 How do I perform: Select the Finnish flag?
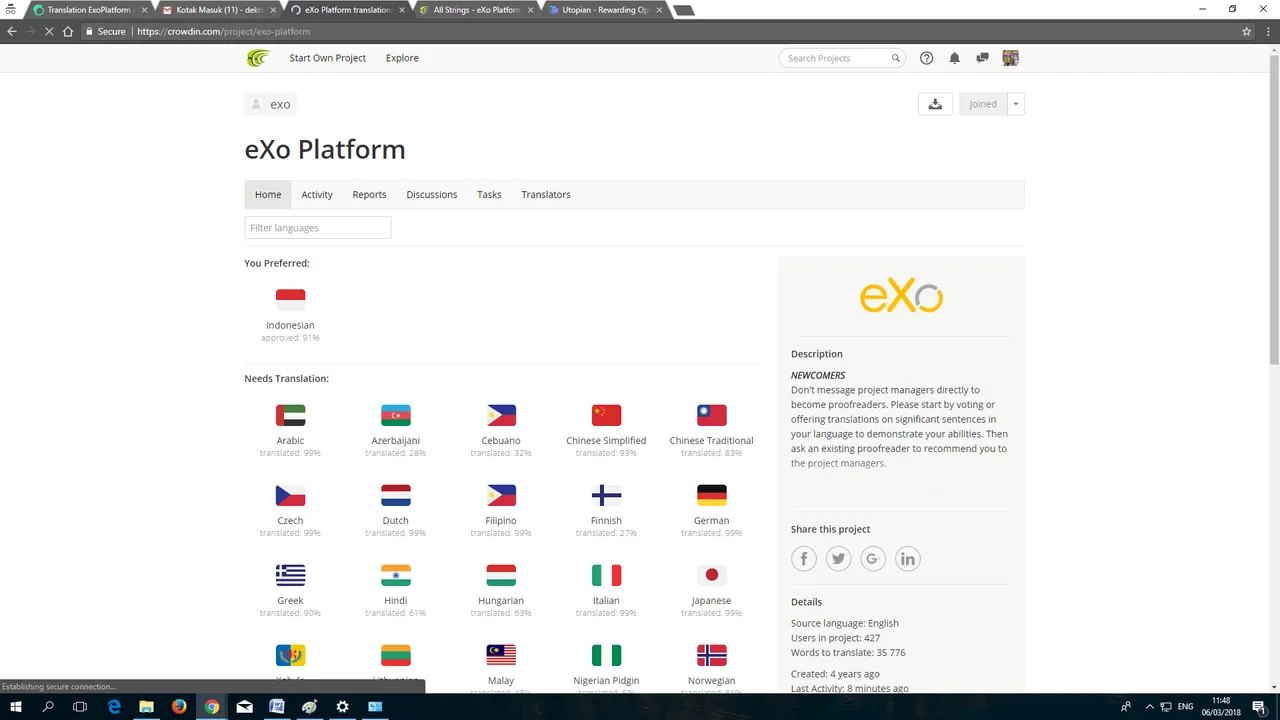pyautogui.click(x=606, y=495)
